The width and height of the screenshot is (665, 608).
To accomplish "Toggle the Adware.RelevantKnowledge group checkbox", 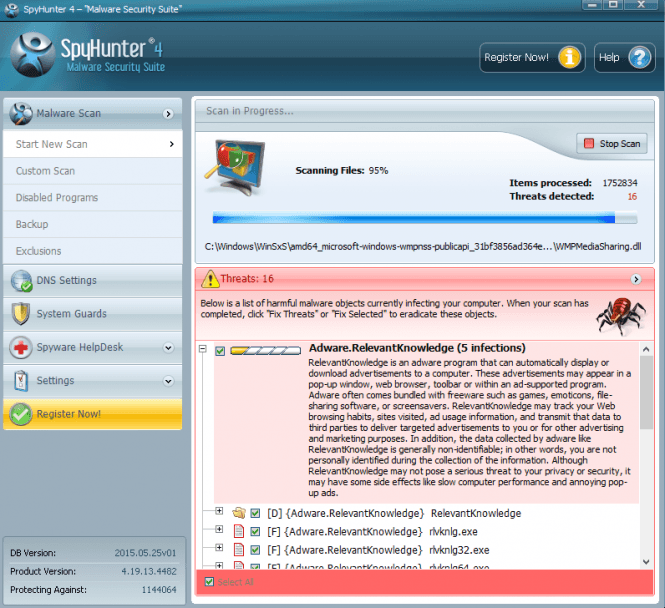I will click(x=220, y=351).
